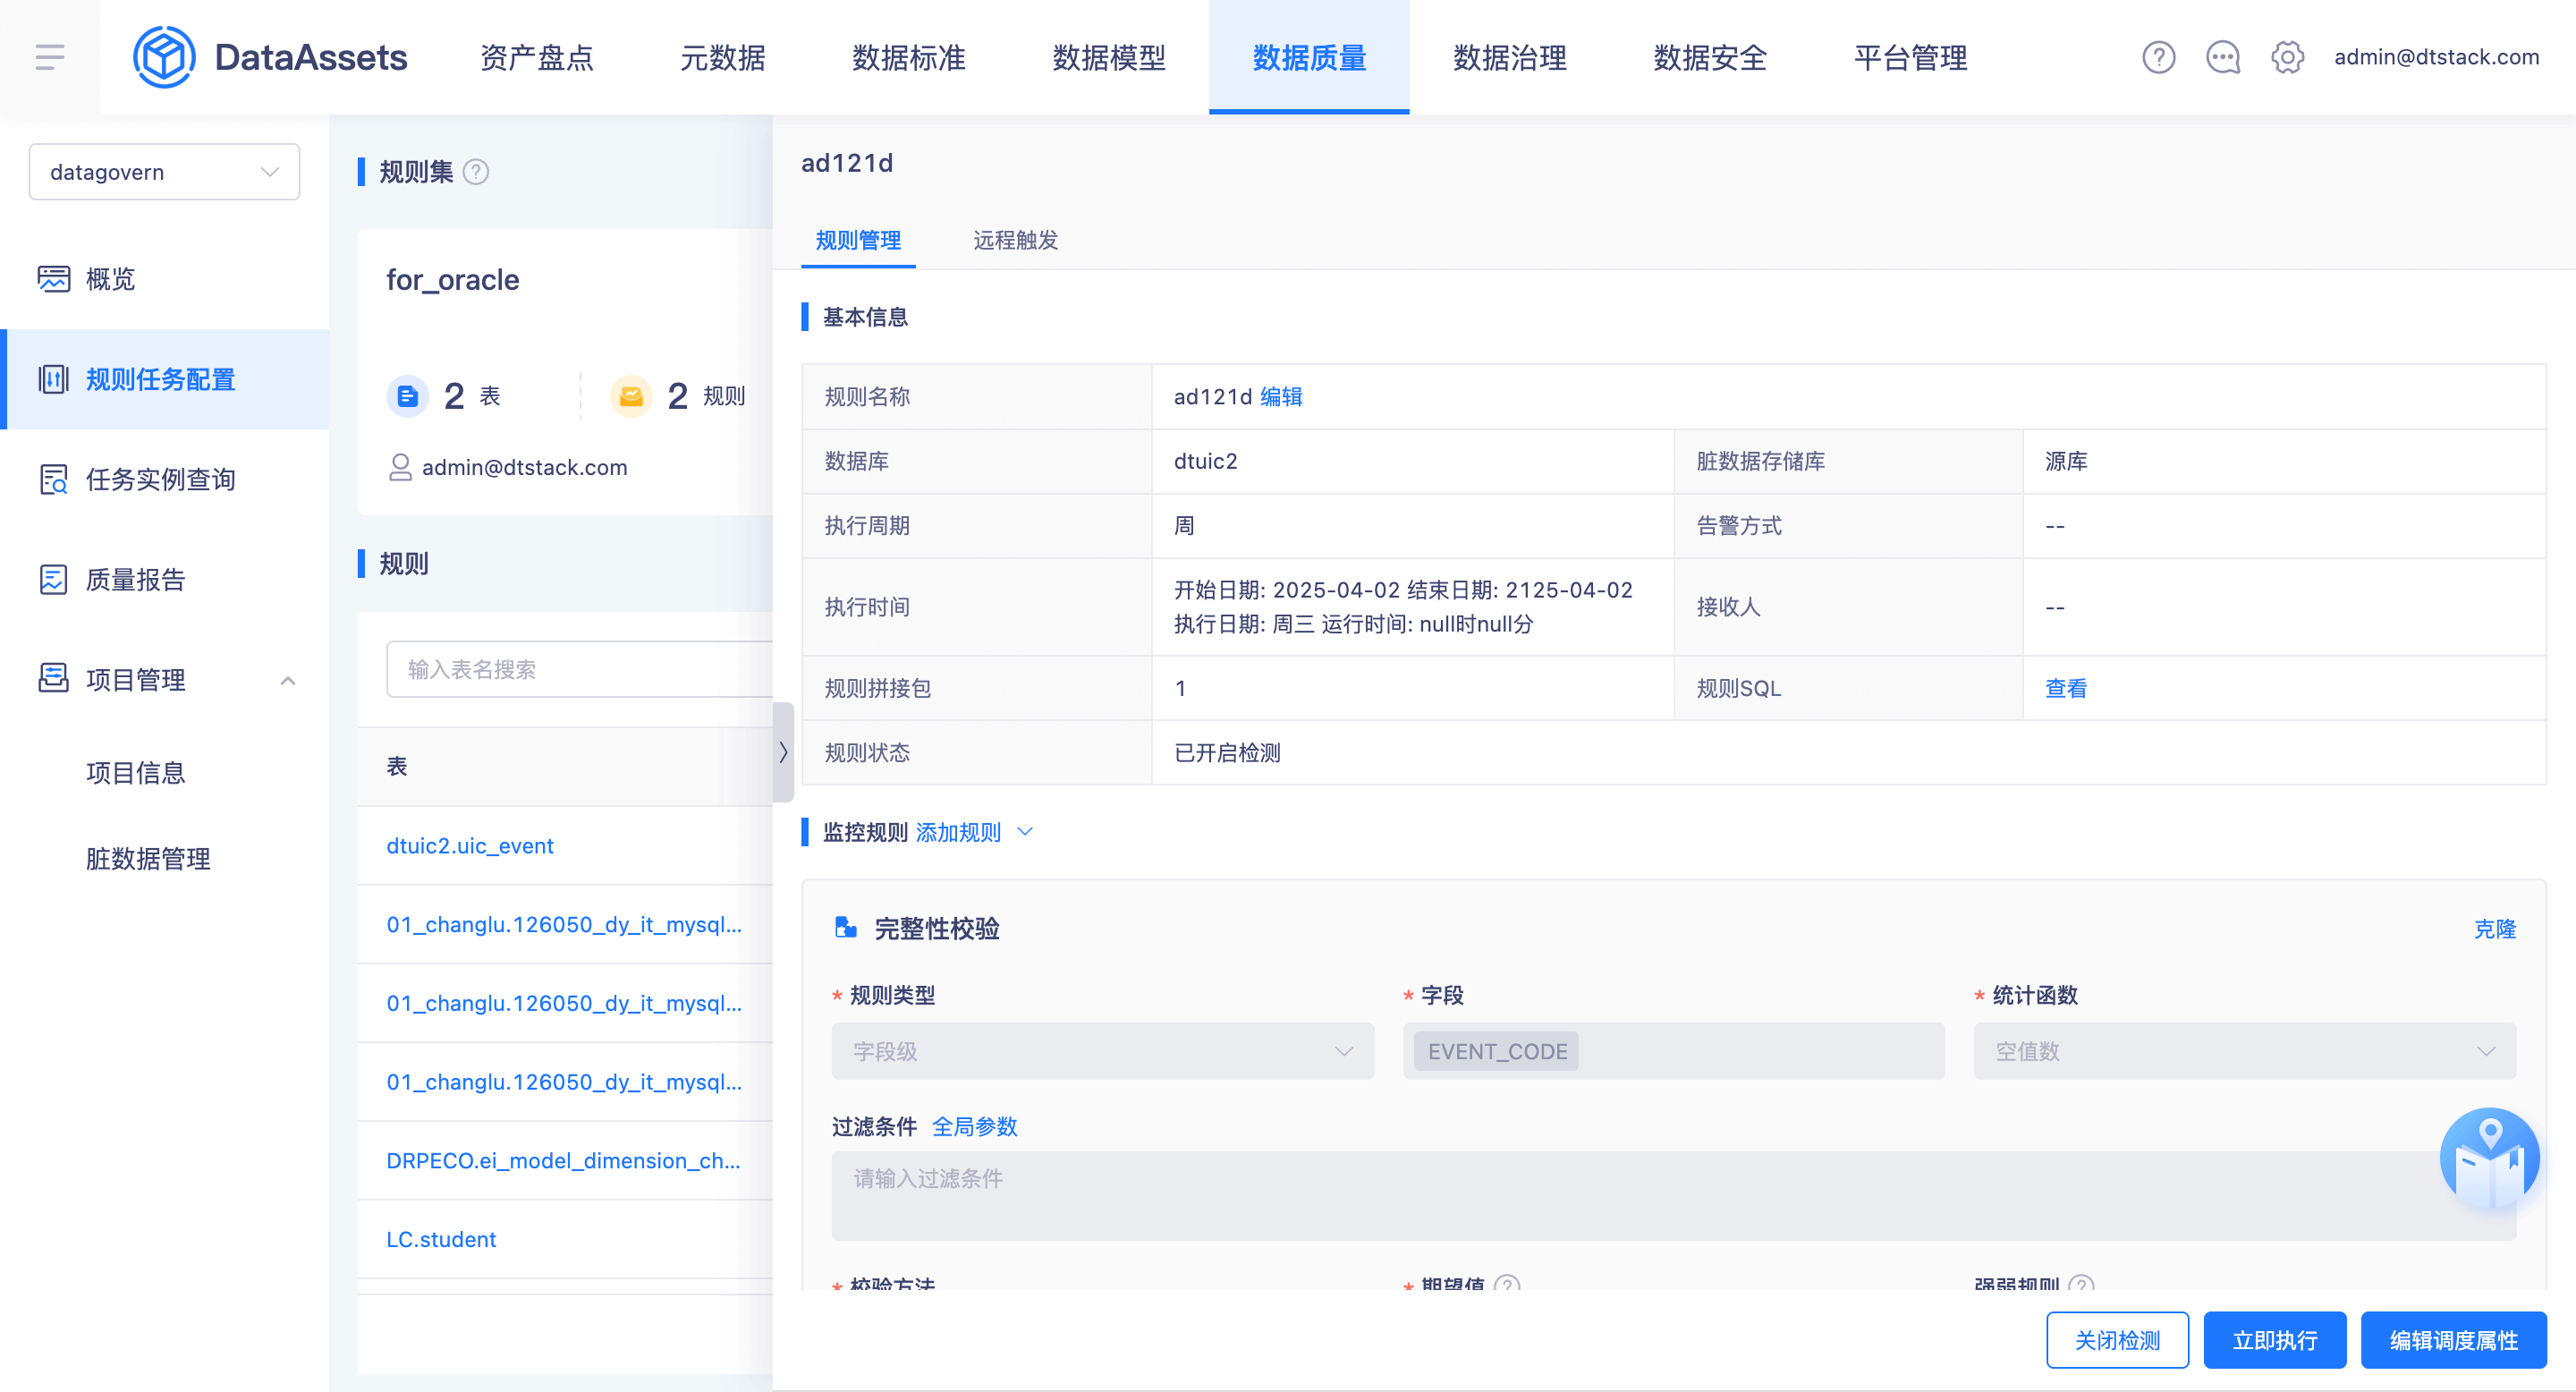The height and width of the screenshot is (1392, 2576).
Task: Click the 编辑 link beside ad121d
Action: click(x=1281, y=396)
